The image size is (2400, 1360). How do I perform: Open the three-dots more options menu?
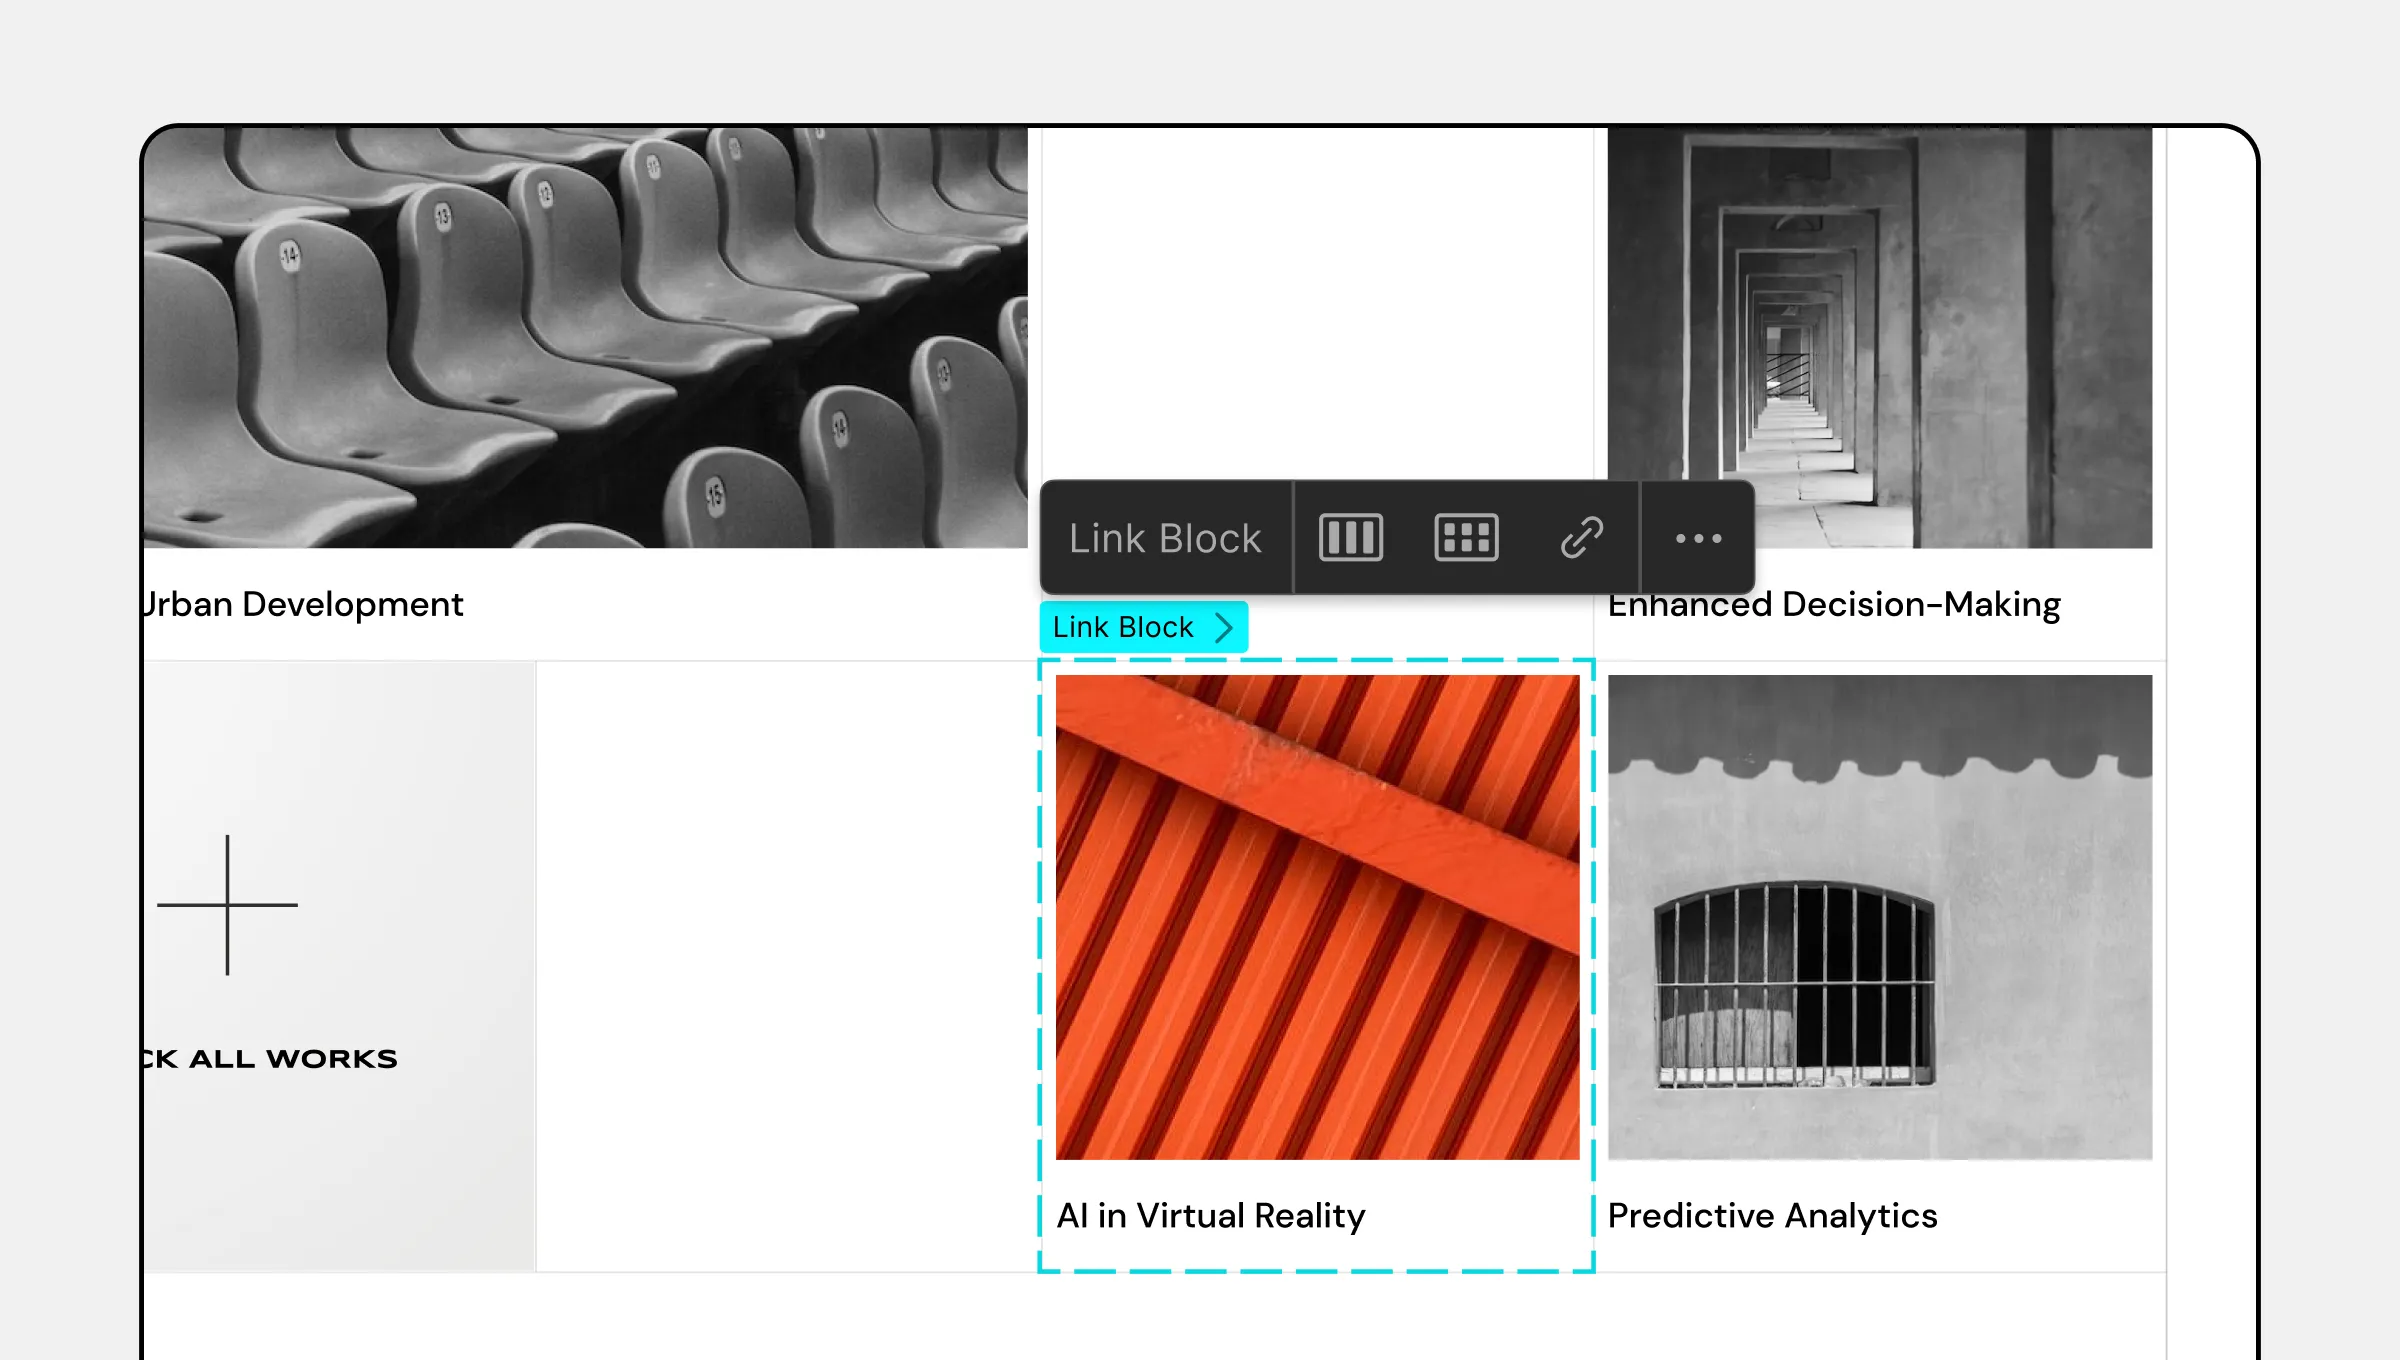coord(1698,538)
